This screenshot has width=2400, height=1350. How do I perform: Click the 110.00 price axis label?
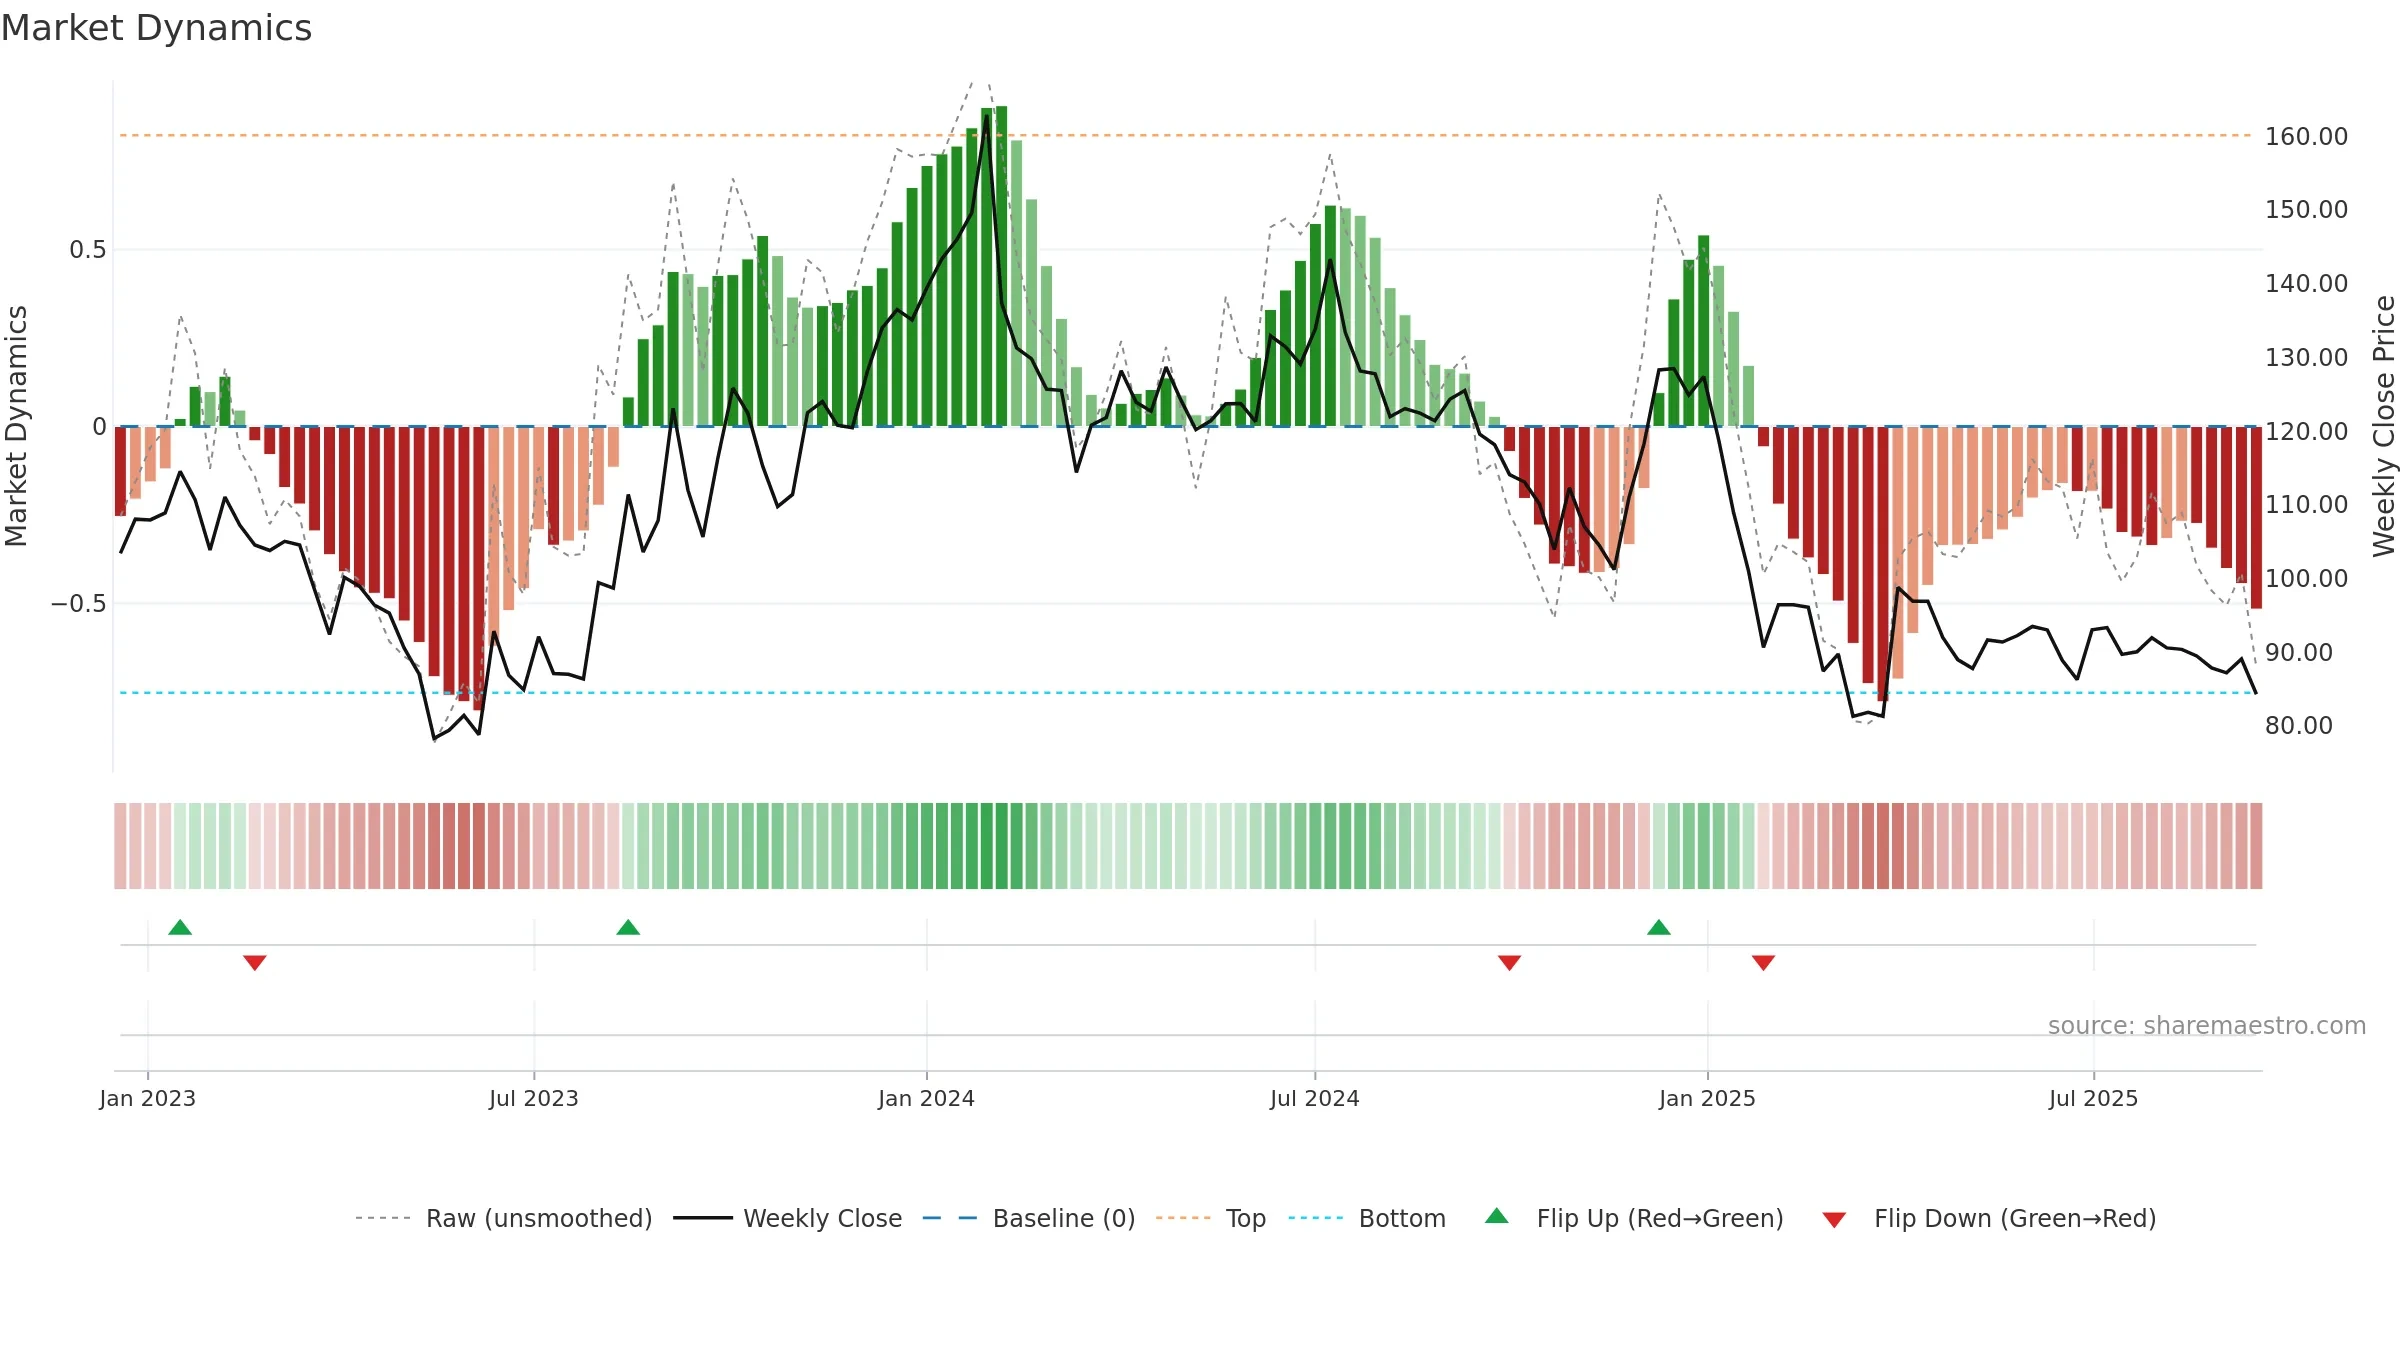[2307, 504]
